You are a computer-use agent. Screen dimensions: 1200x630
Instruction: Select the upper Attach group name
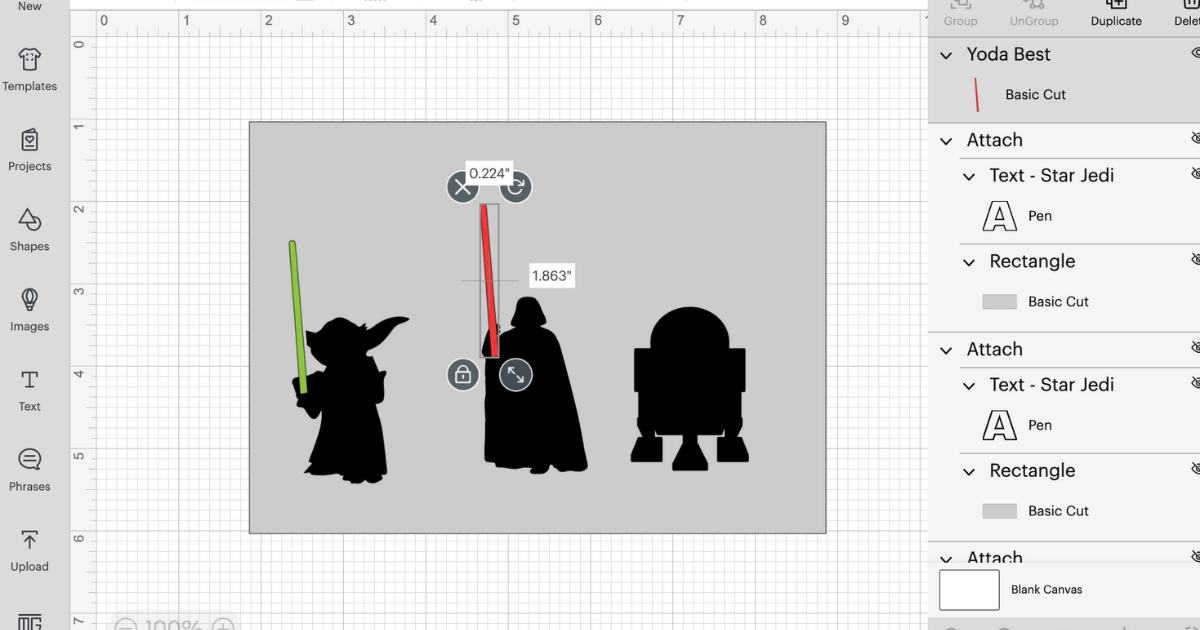point(994,140)
